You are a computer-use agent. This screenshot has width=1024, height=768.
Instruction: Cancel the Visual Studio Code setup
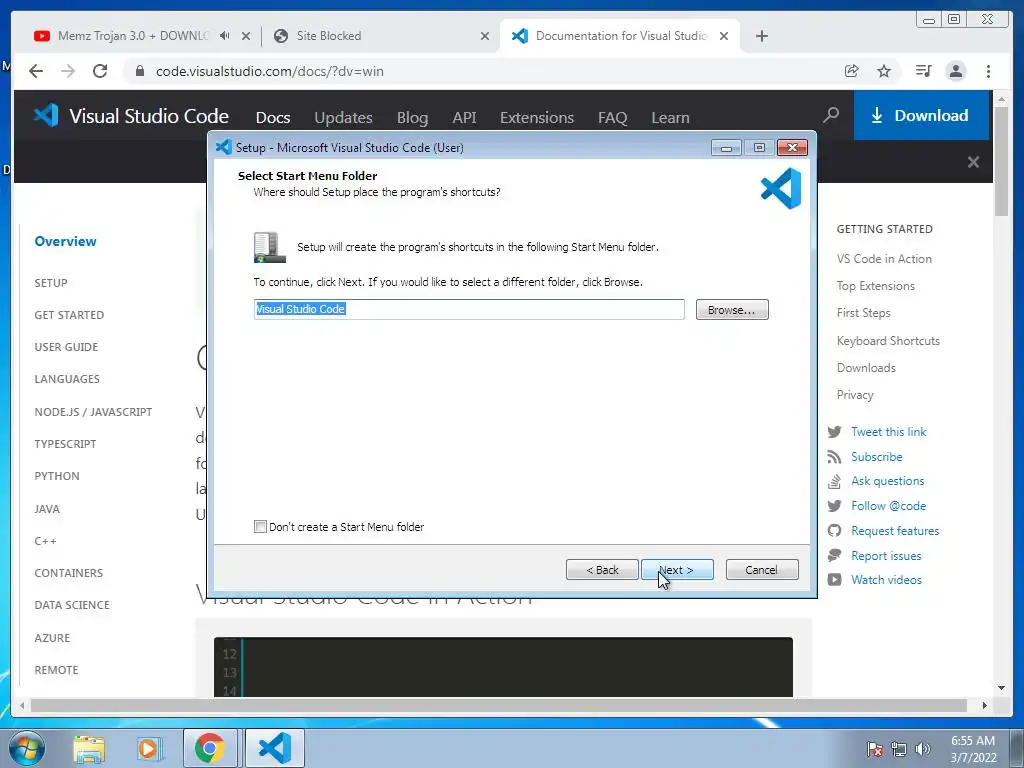762,569
